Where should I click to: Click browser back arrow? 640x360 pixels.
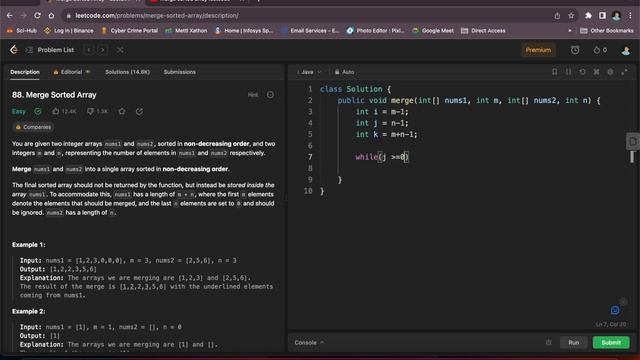pos(10,16)
